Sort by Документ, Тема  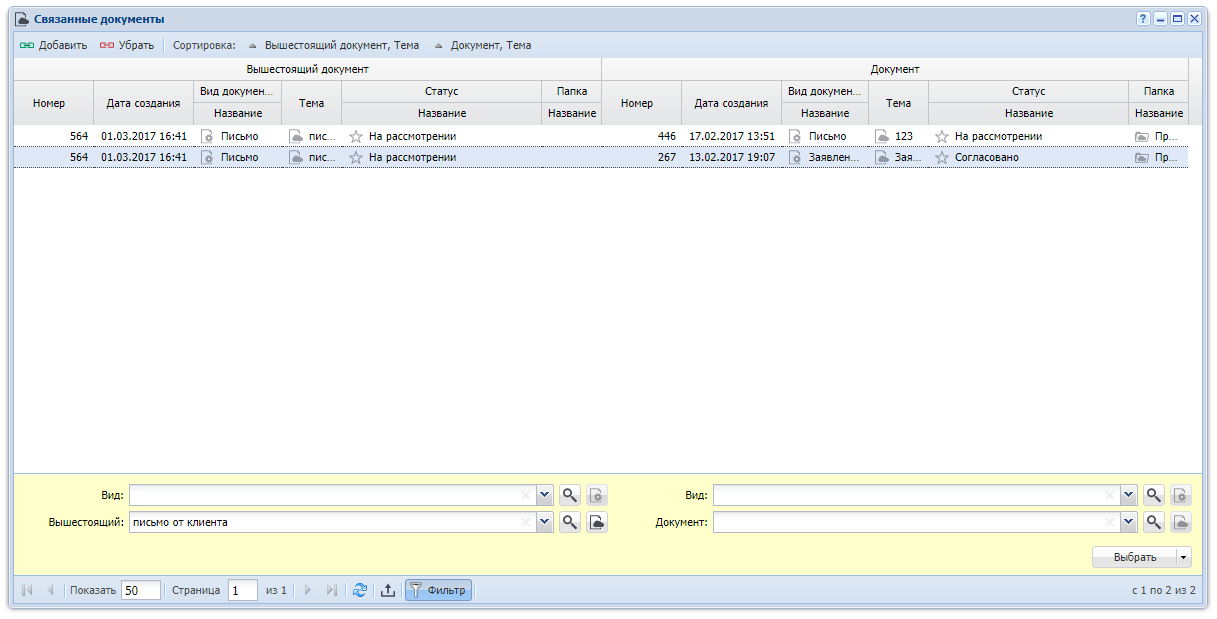482,45
